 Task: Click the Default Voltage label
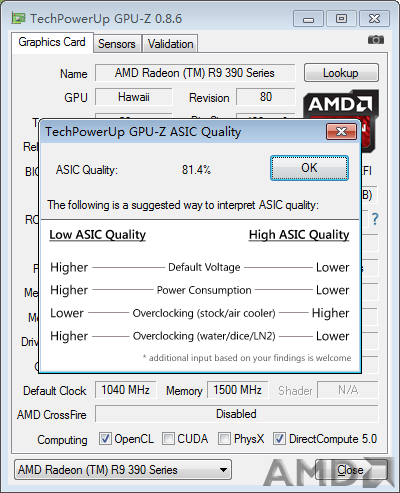[x=204, y=267]
